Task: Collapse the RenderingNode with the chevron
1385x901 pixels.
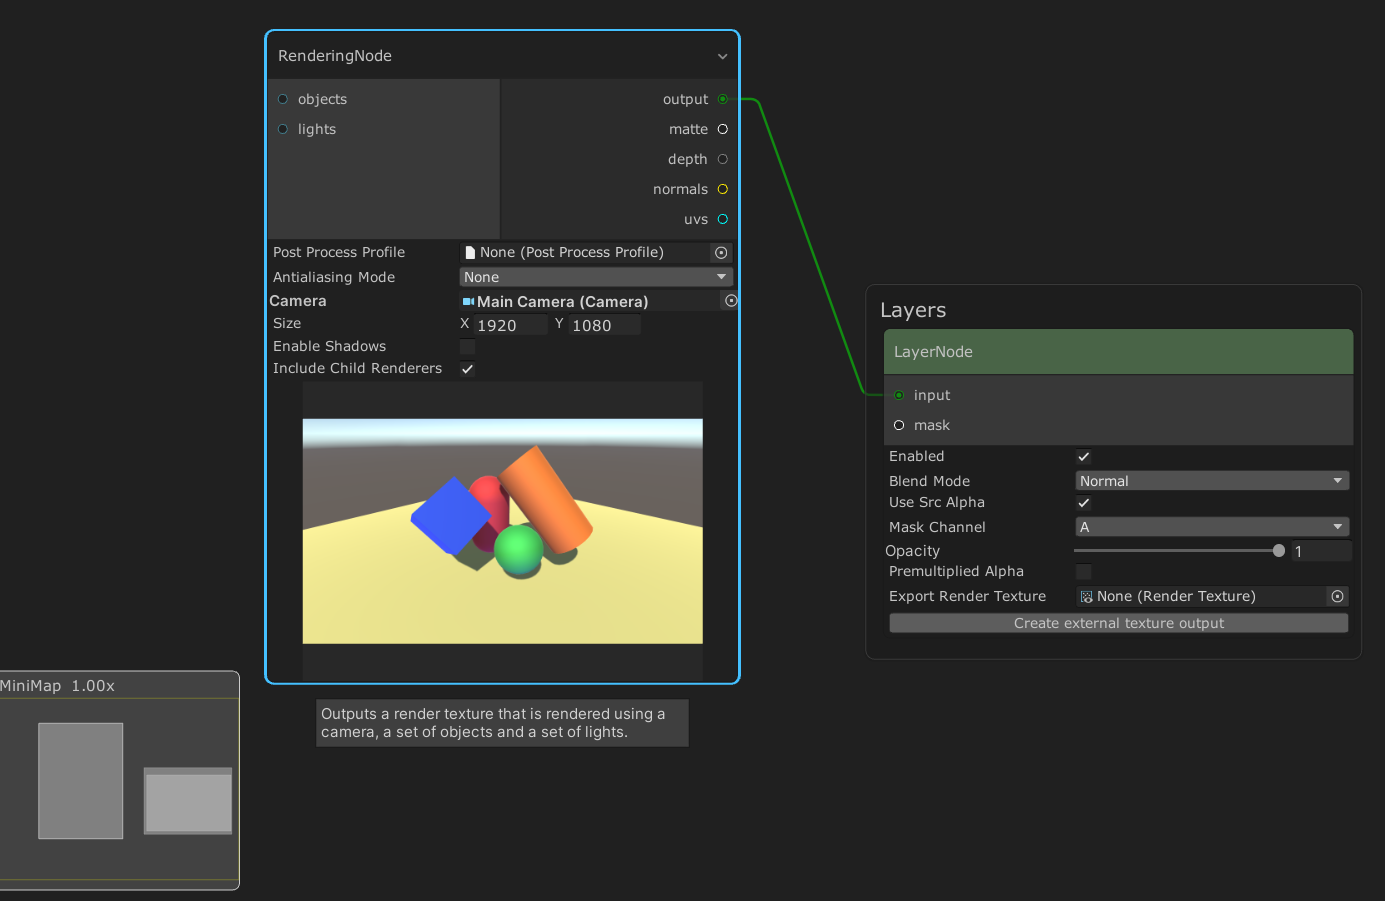Action: [x=722, y=57]
